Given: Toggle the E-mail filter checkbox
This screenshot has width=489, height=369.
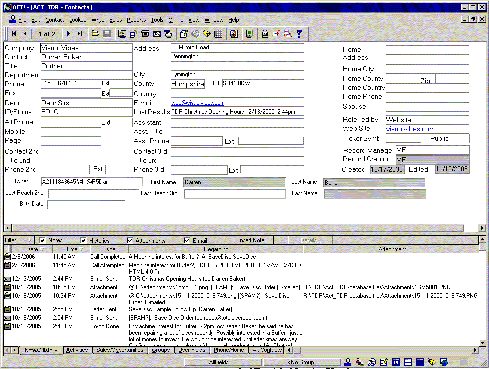Looking at the screenshot, I should click(x=187, y=240).
